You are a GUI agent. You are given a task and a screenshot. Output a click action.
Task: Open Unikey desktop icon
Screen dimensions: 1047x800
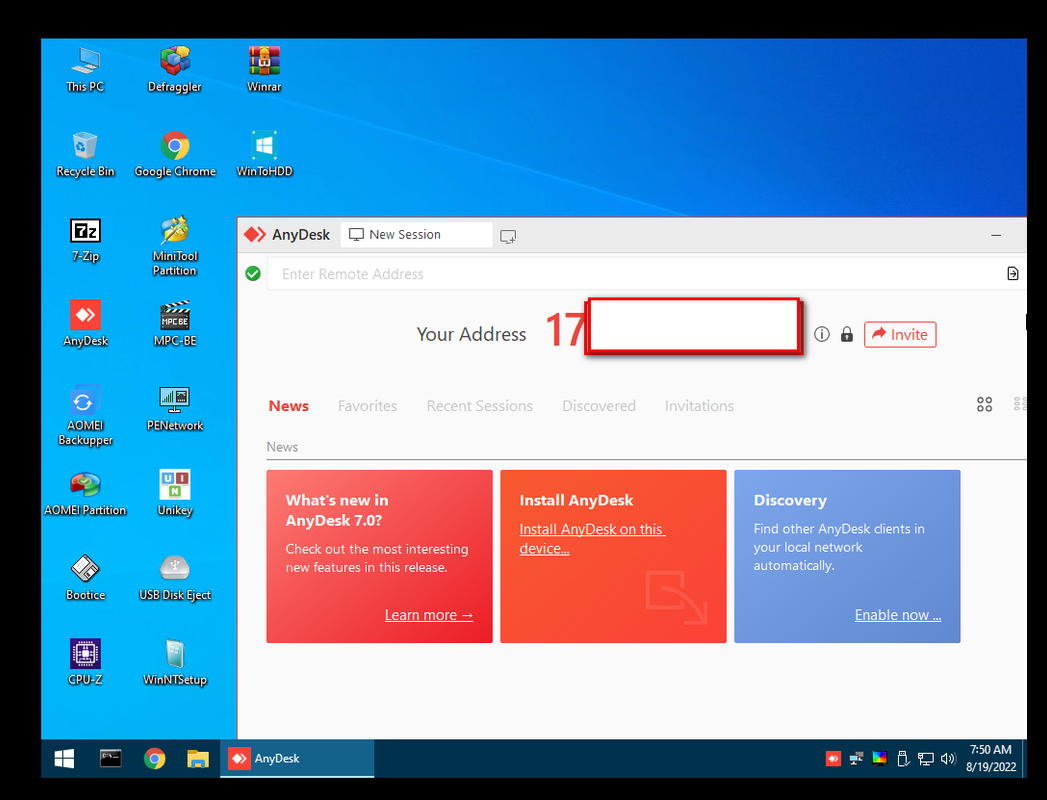click(175, 493)
